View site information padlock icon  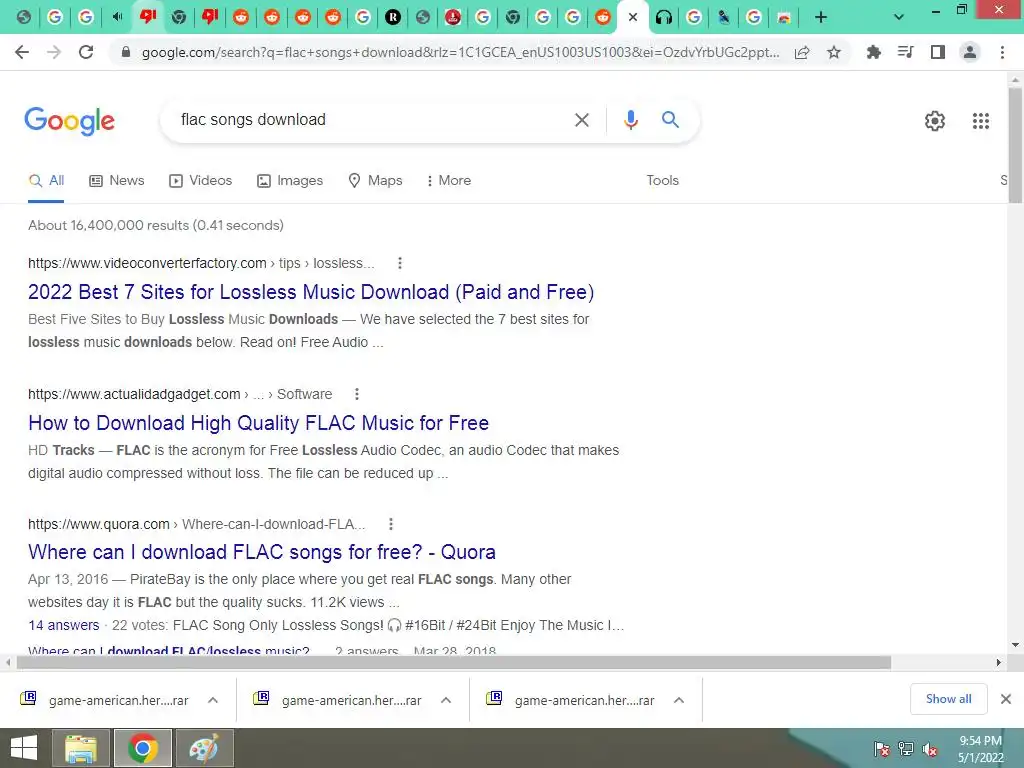(x=126, y=52)
